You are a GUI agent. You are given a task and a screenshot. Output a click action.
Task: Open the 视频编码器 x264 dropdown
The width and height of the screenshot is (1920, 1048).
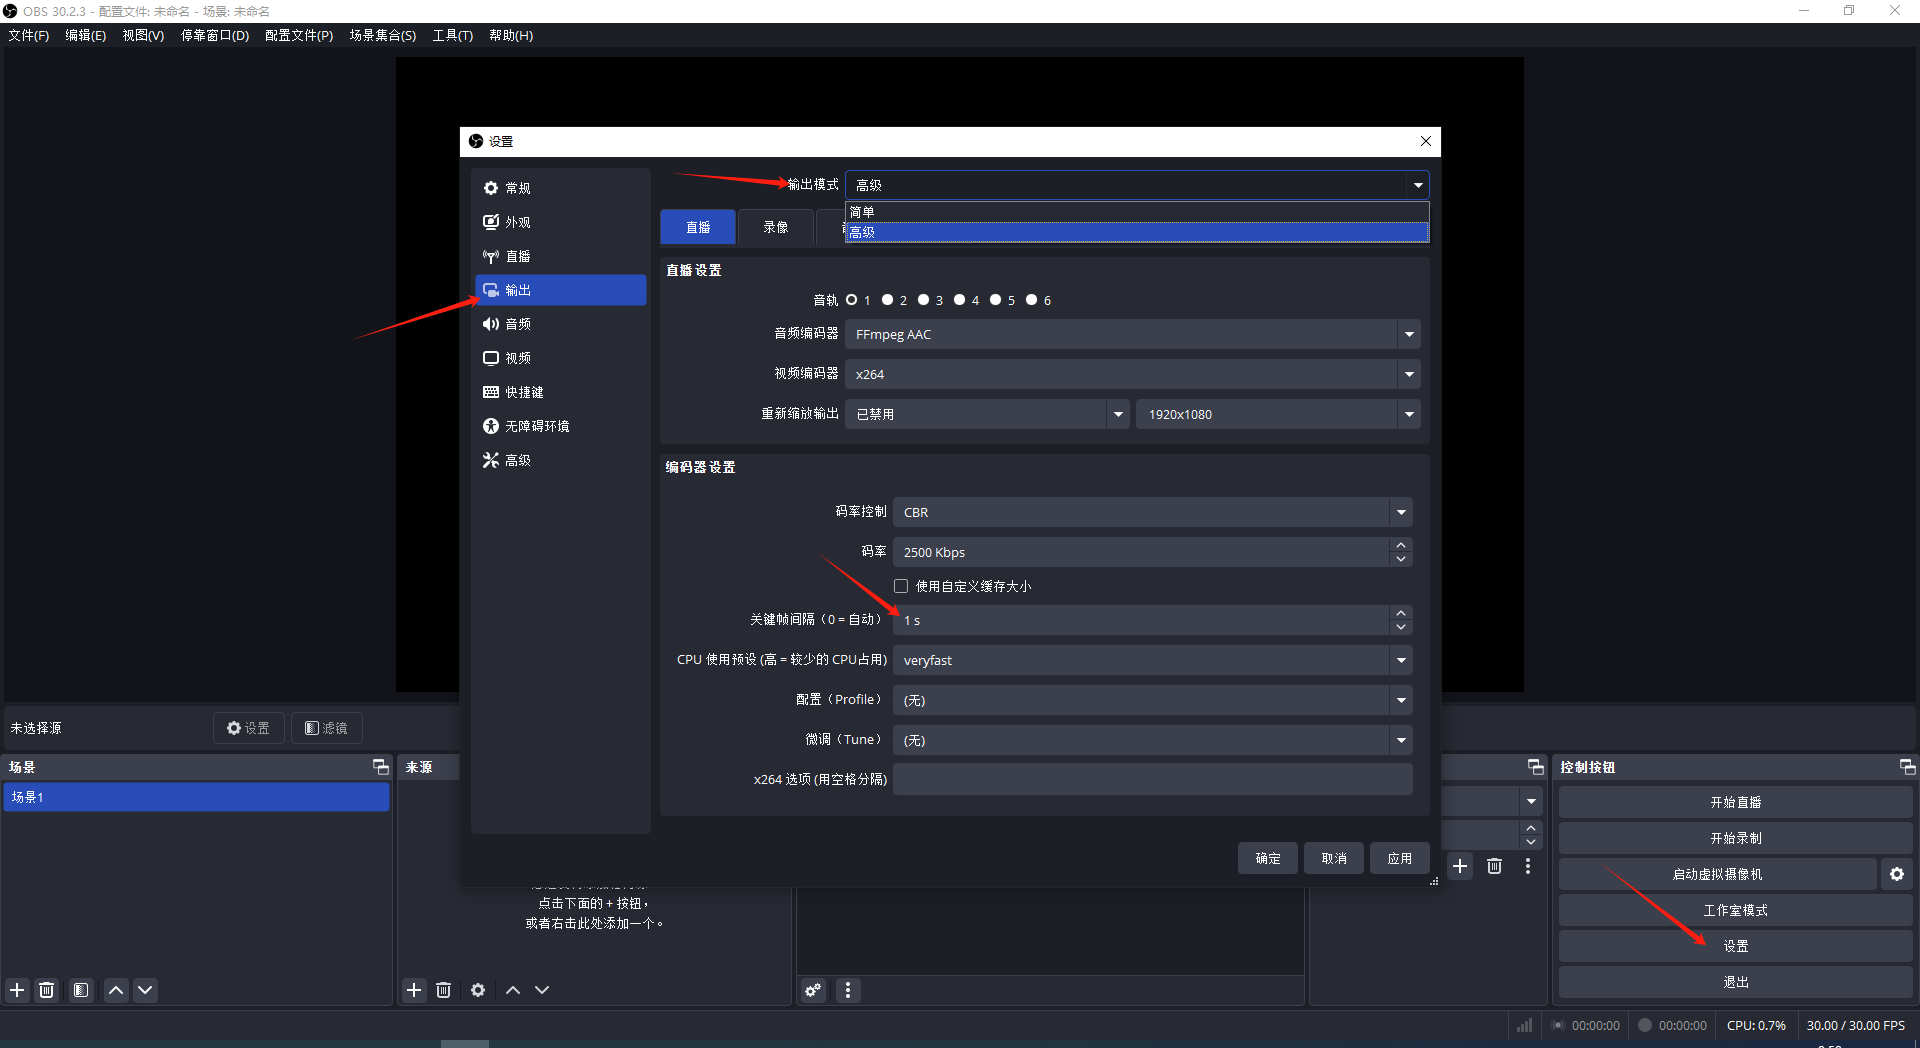(x=1133, y=374)
